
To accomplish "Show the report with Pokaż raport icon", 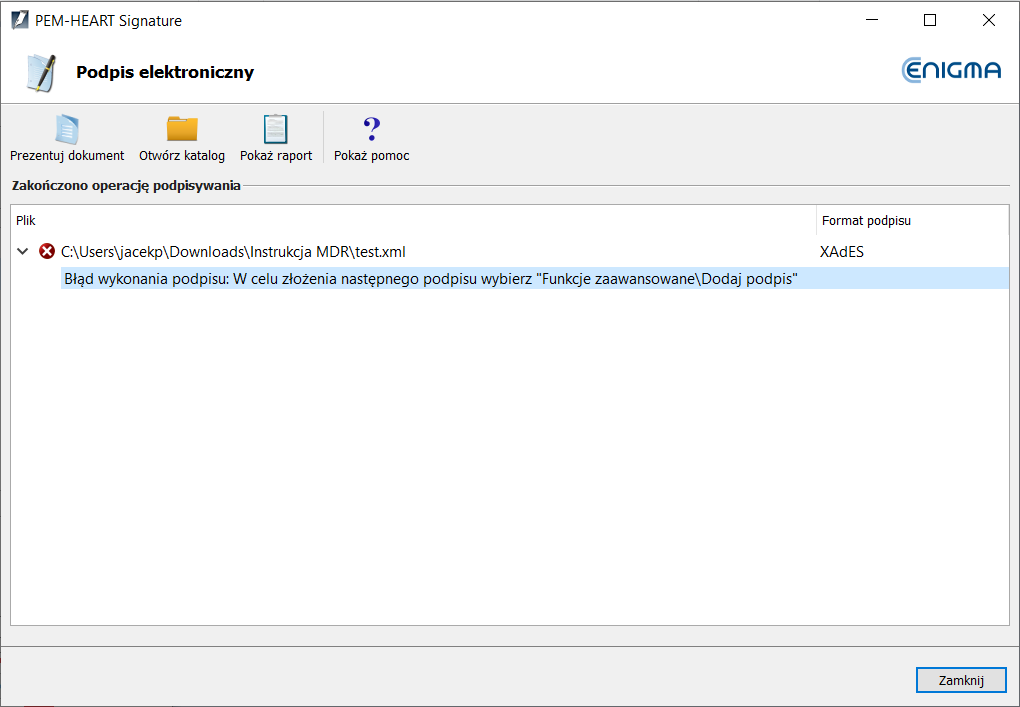I will 276,129.
